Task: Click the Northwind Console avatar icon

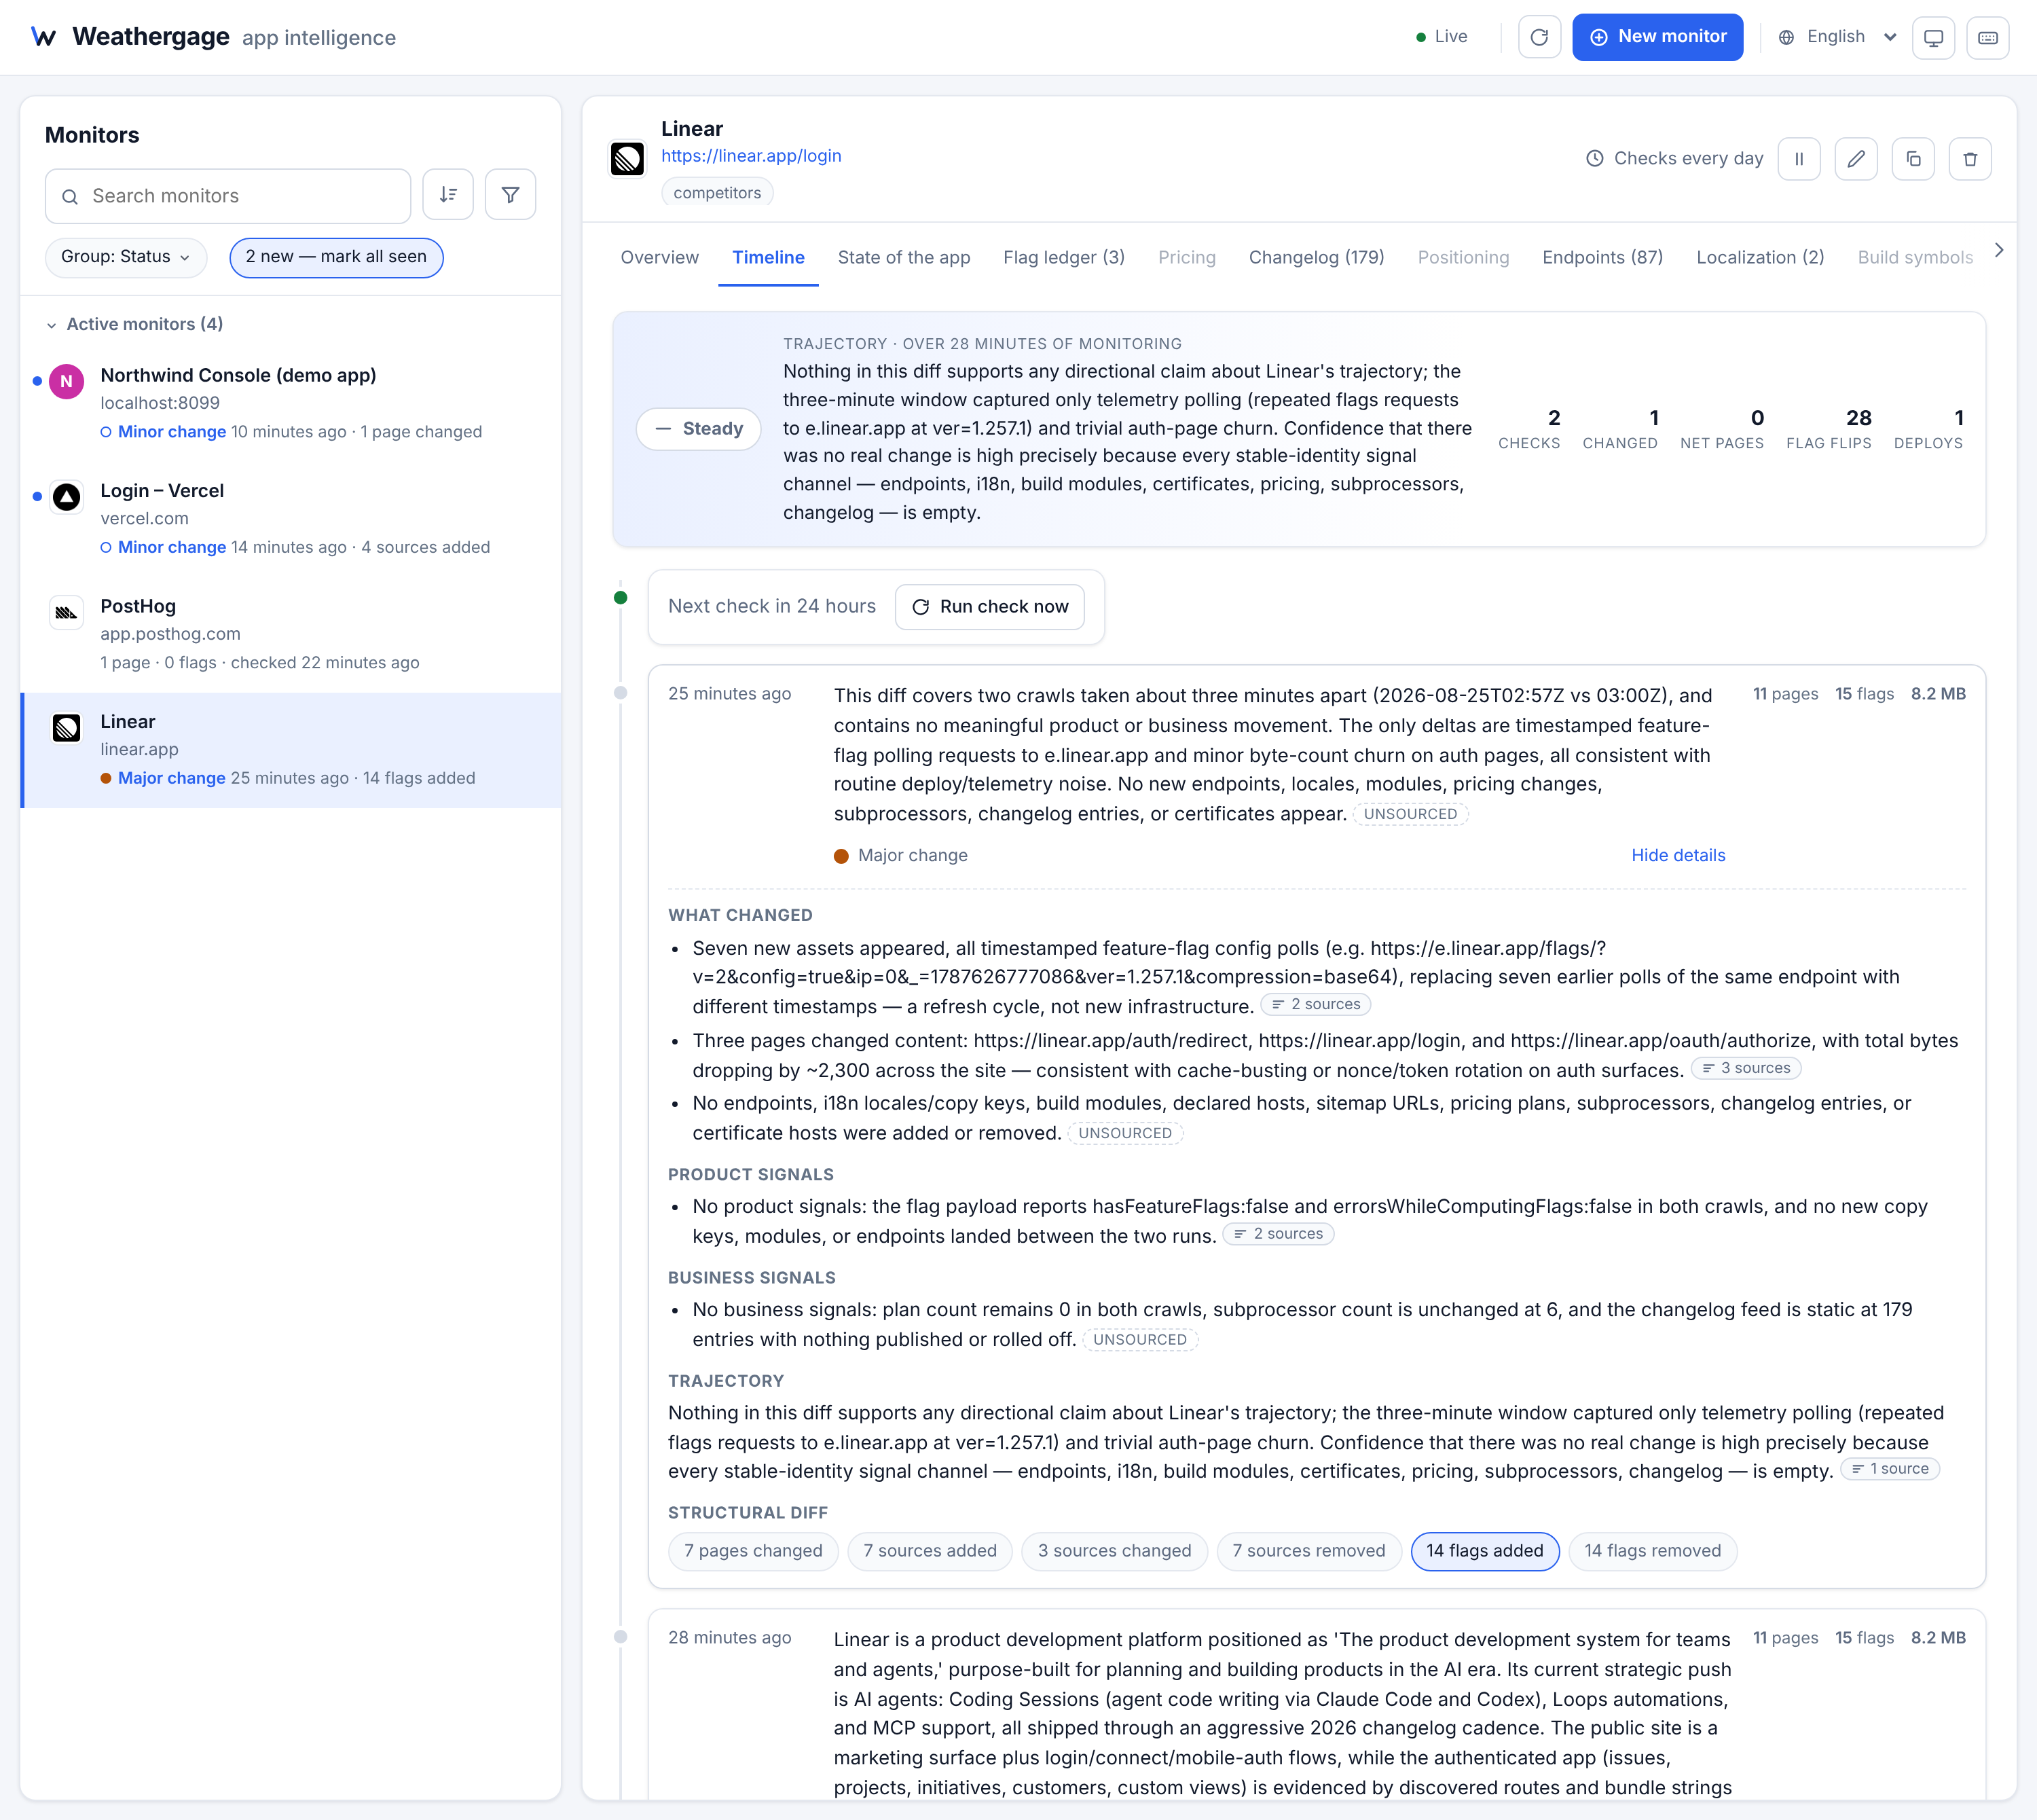Action: tap(66, 381)
